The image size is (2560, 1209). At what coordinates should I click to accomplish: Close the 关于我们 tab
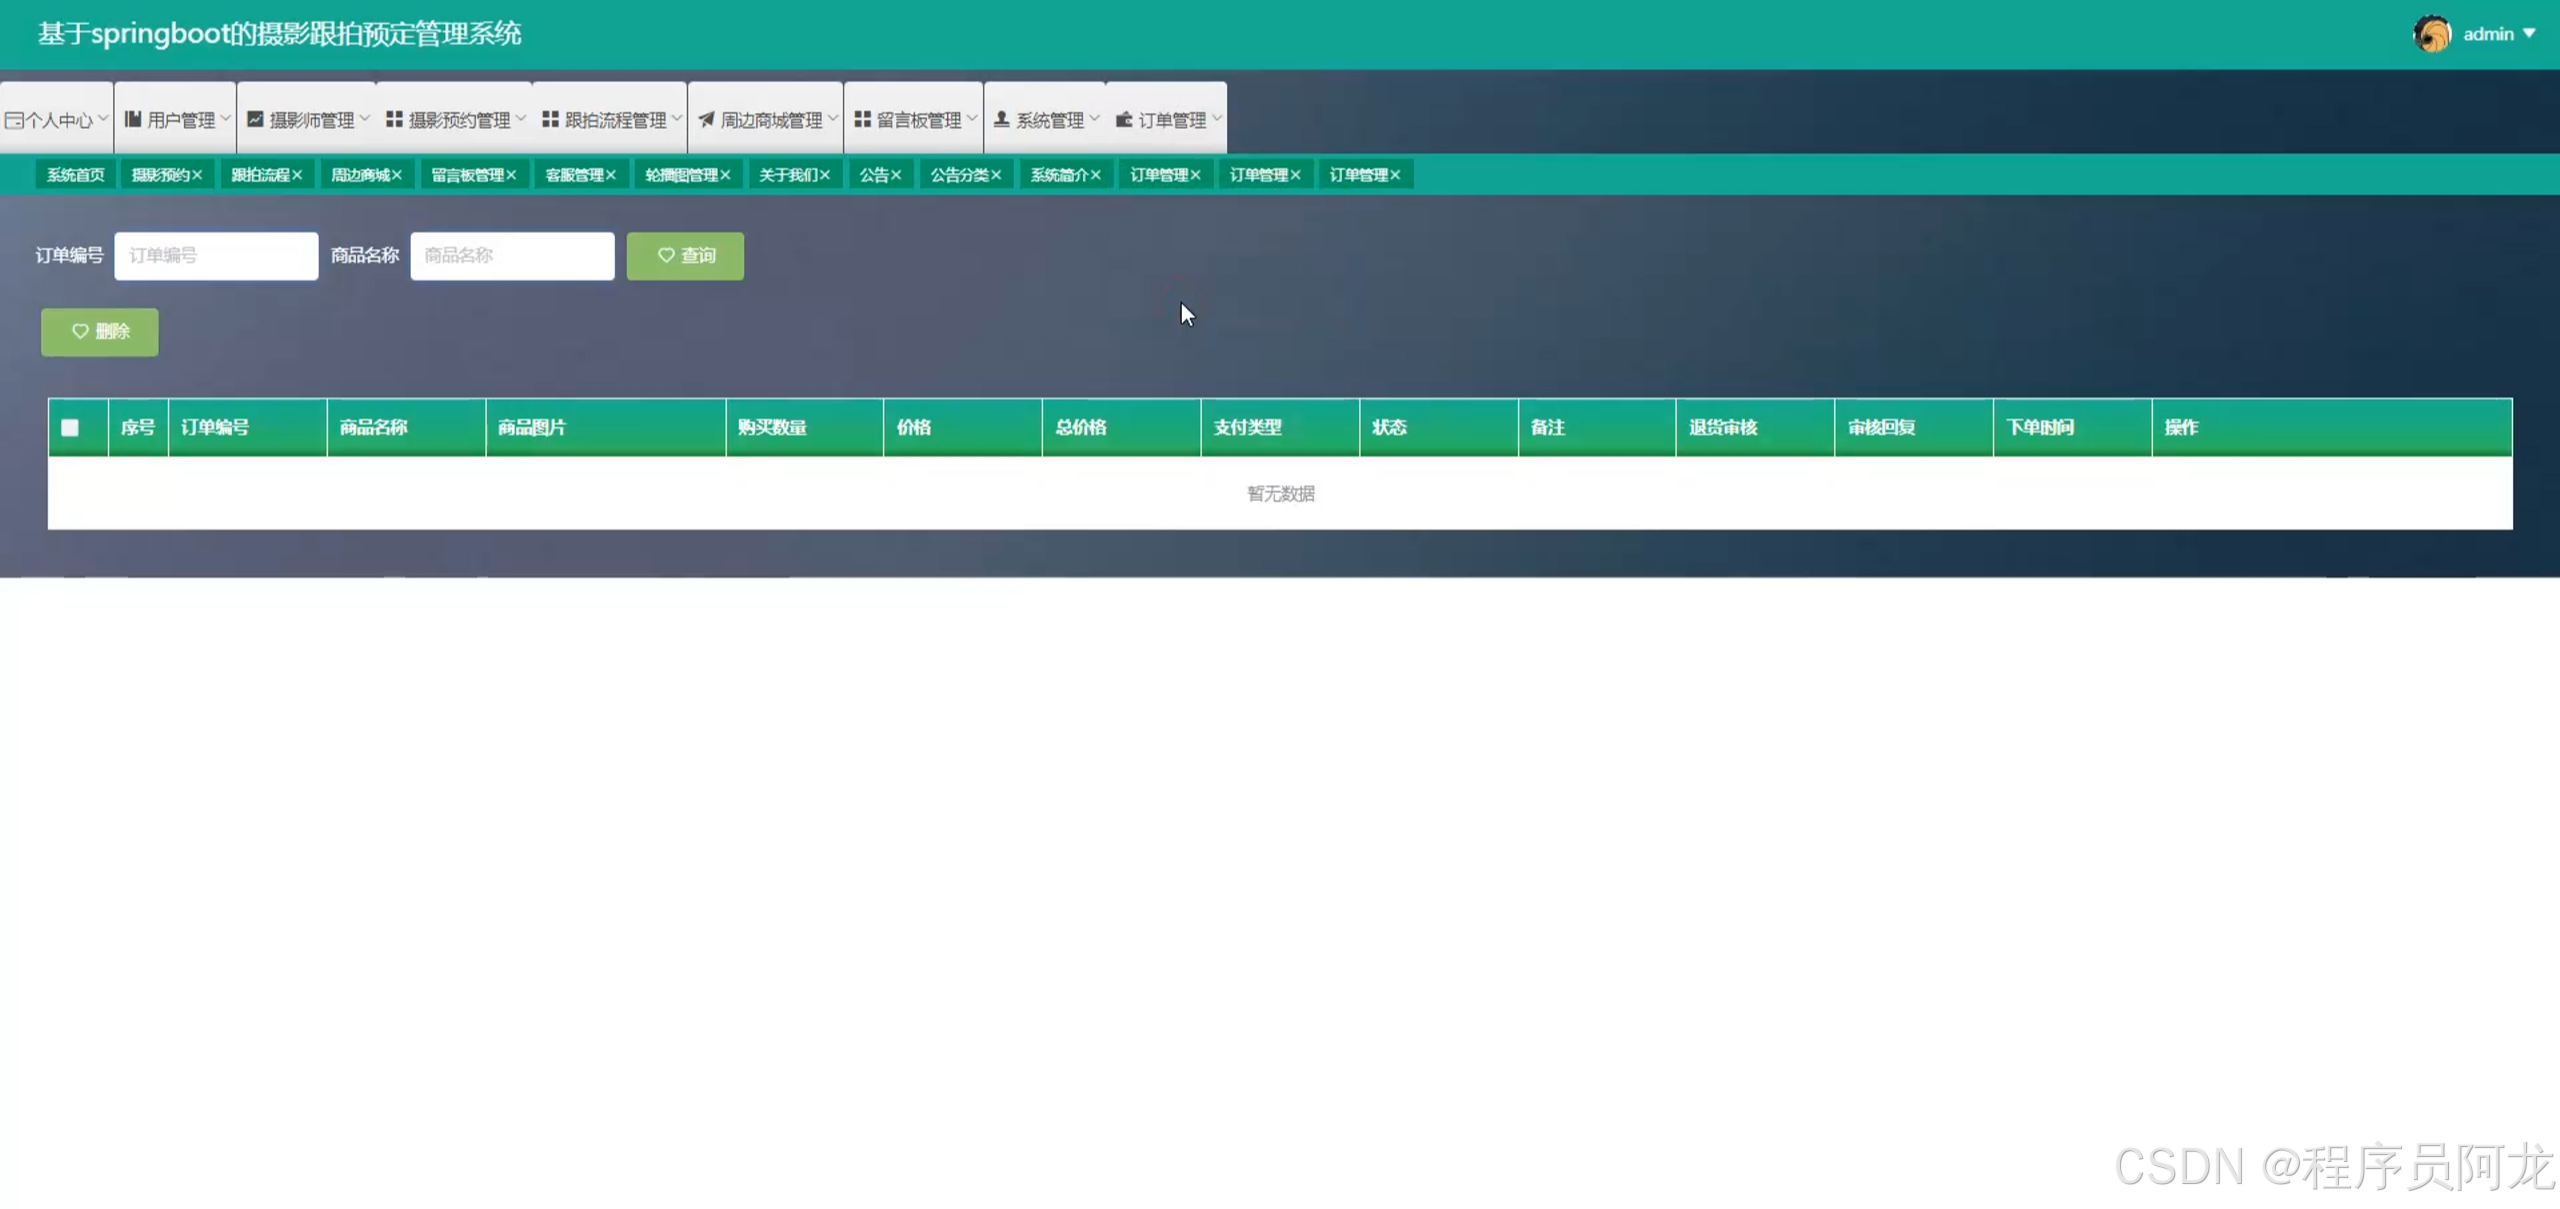825,175
